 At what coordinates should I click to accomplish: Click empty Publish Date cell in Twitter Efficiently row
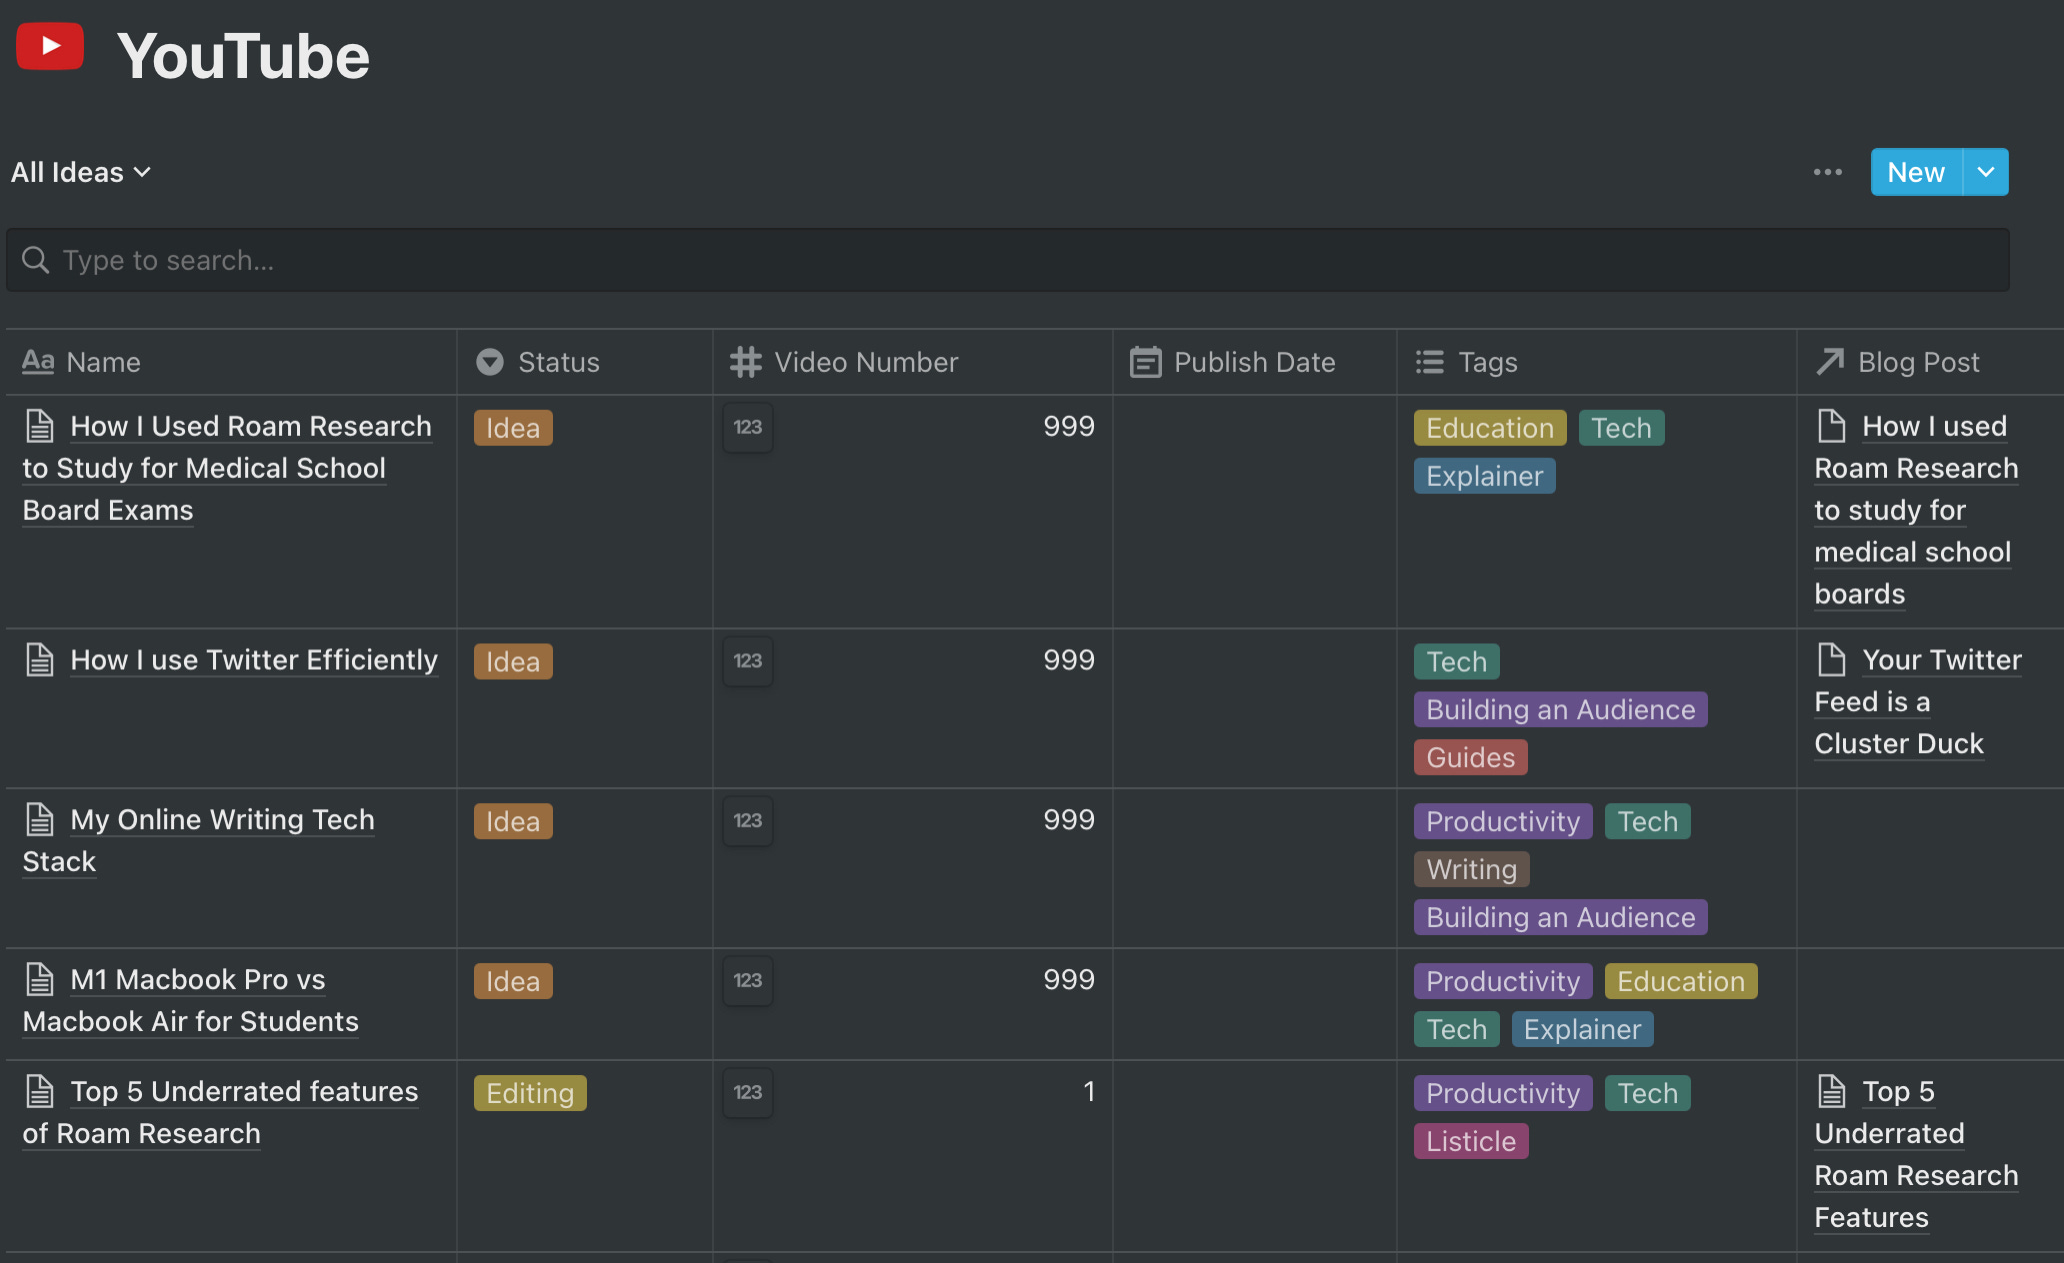[1255, 708]
